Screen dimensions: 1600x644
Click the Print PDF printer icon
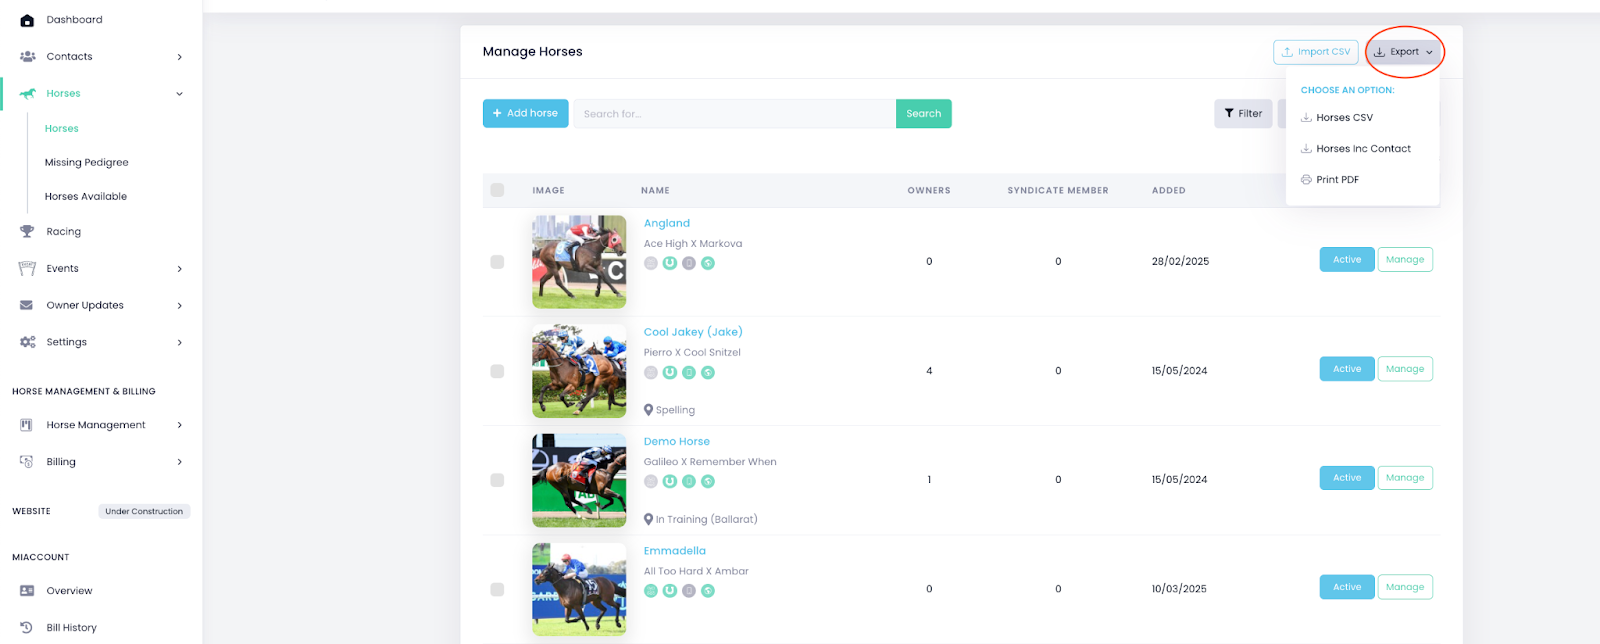1306,180
